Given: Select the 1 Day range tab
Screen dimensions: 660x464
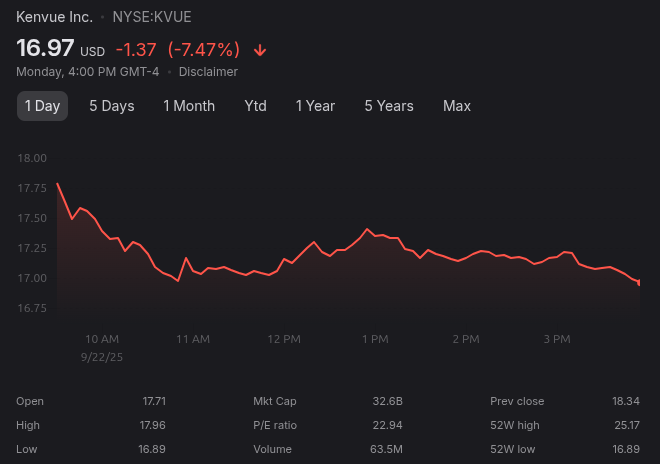Looking at the screenshot, I should pos(42,106).
